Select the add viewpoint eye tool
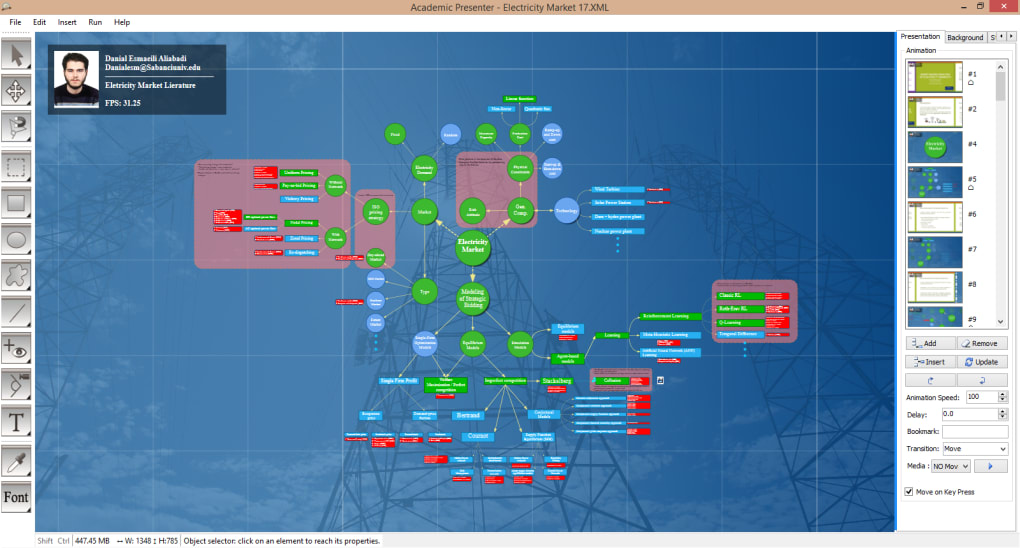This screenshot has width=1020, height=548. [x=16, y=349]
